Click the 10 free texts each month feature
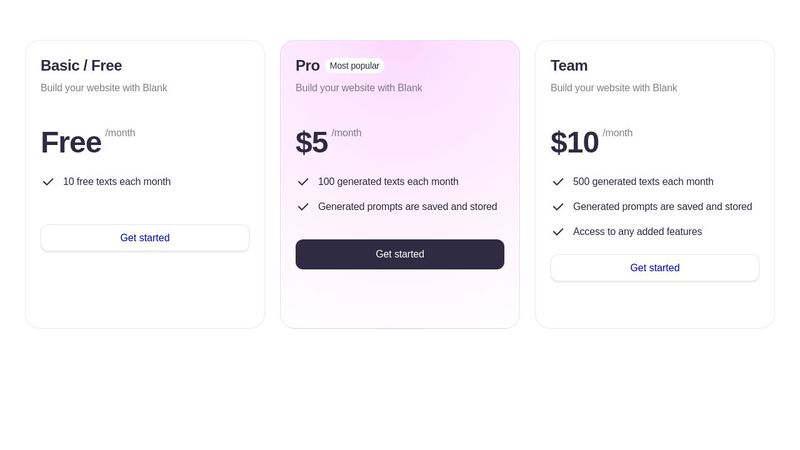 coord(117,182)
